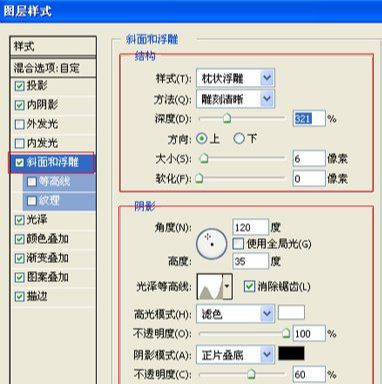The height and width of the screenshot is (384, 382).
Task: Select the 内发光 effect row label
Action: pyautogui.click(x=42, y=143)
